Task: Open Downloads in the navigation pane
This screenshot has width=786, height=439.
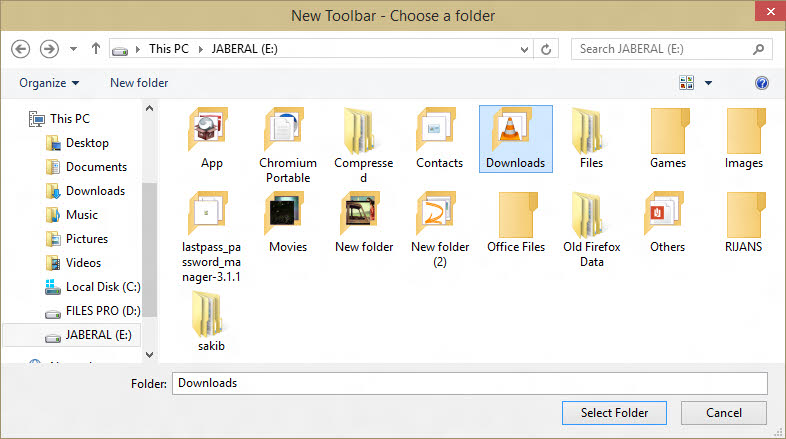Action: pos(85,191)
